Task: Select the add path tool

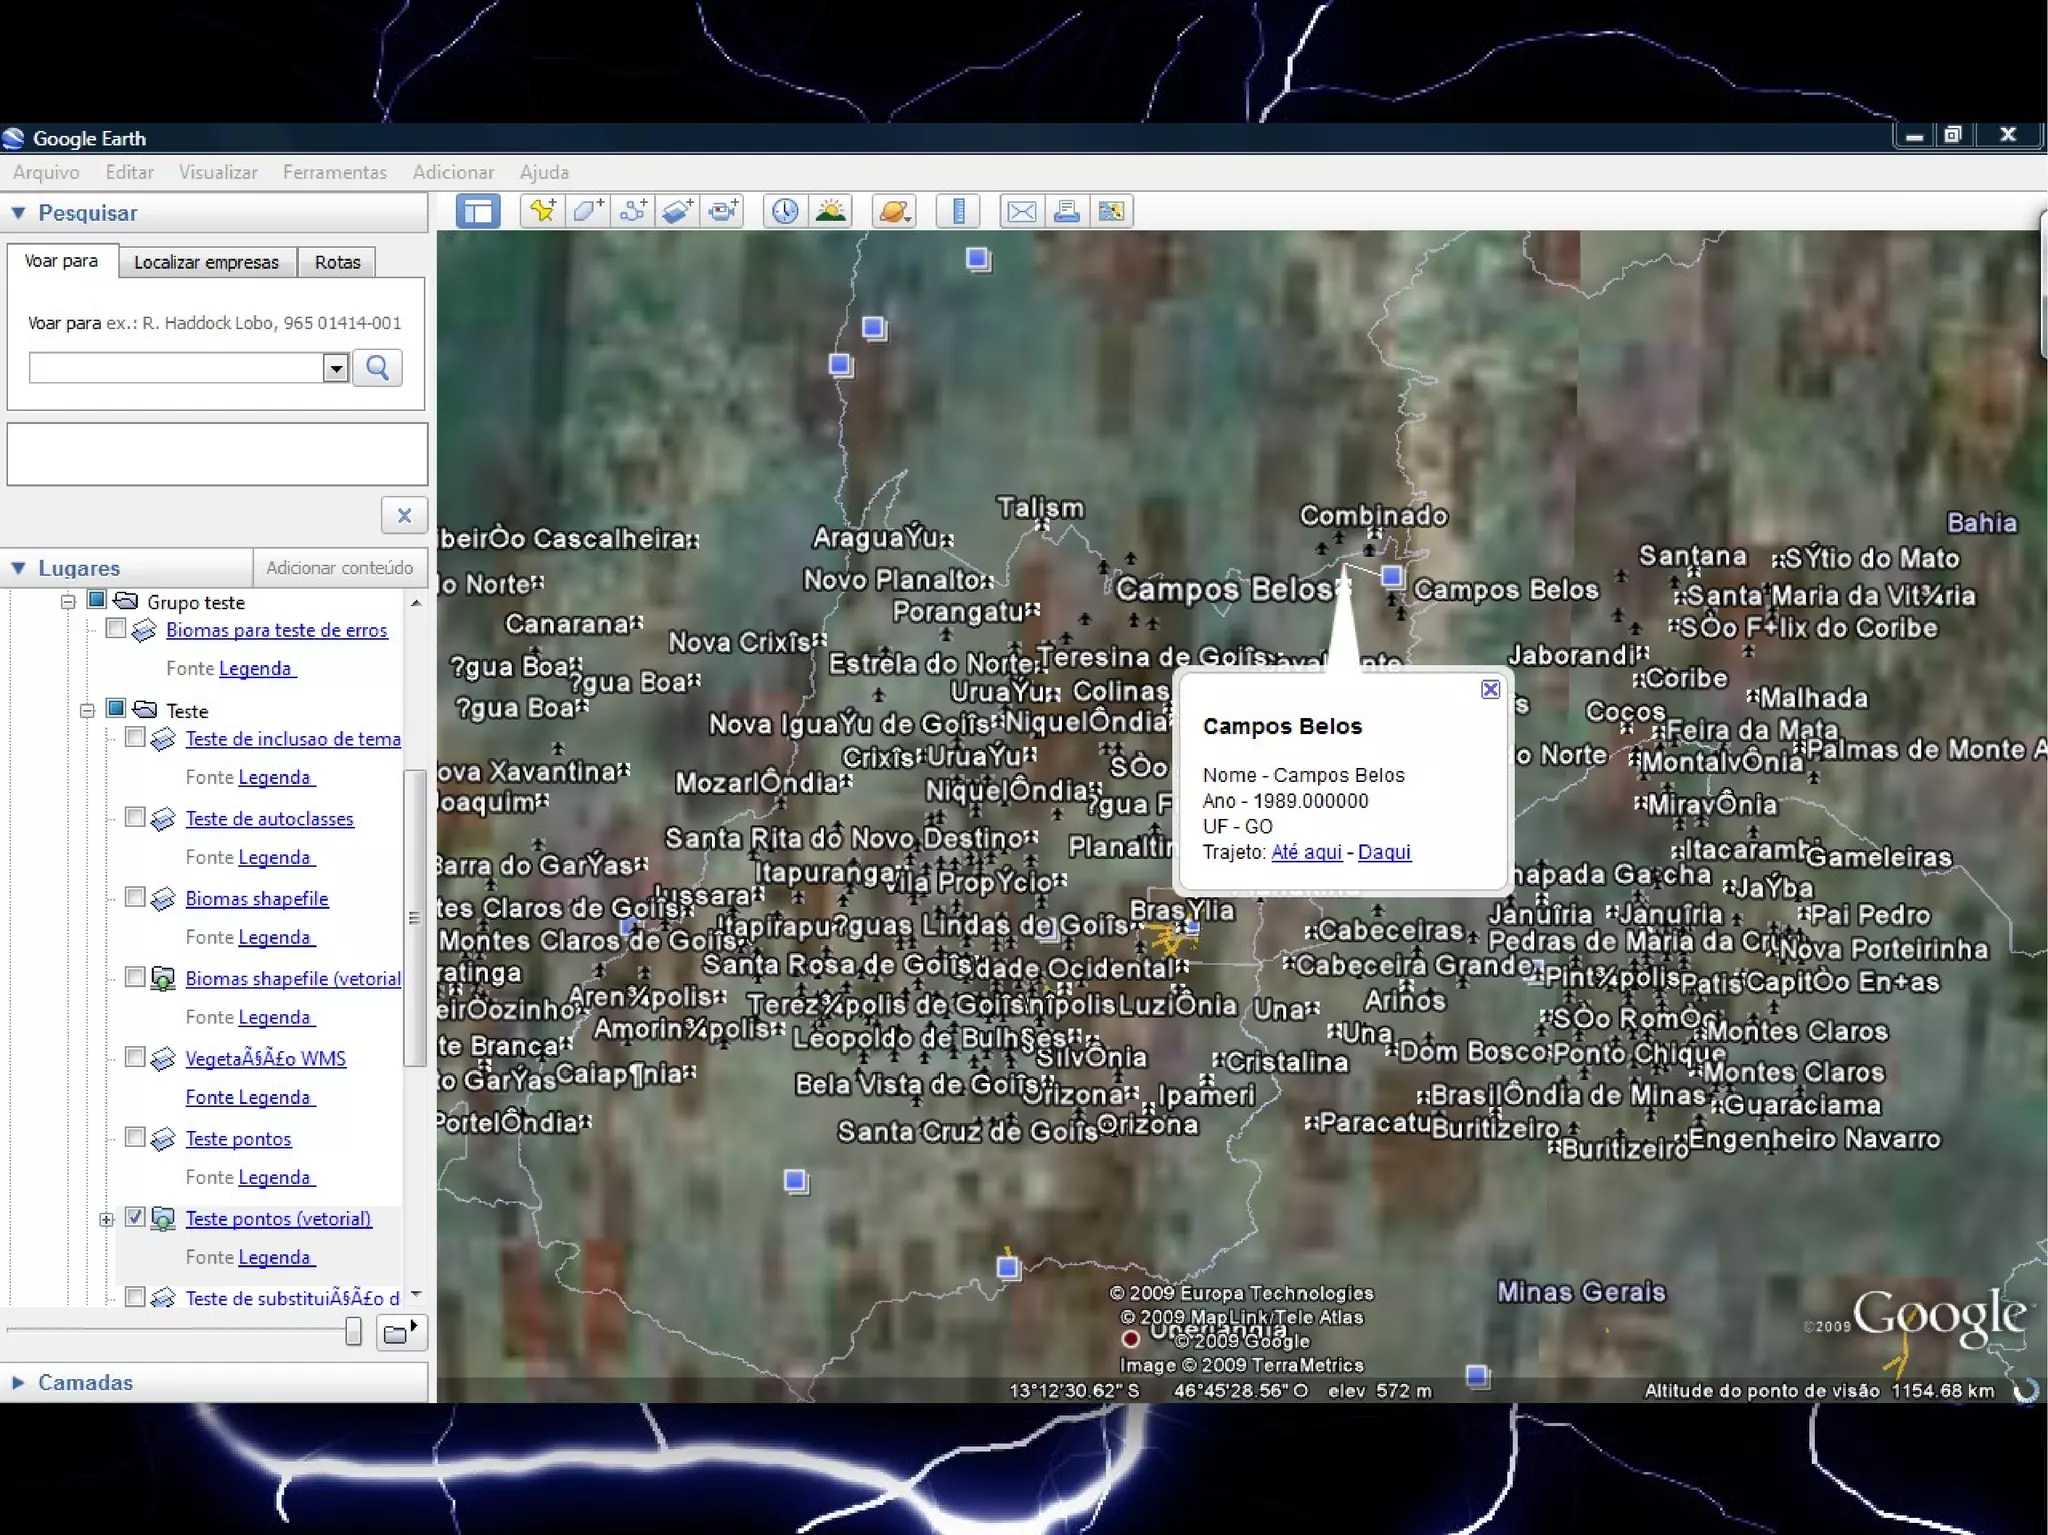Action: coord(632,211)
